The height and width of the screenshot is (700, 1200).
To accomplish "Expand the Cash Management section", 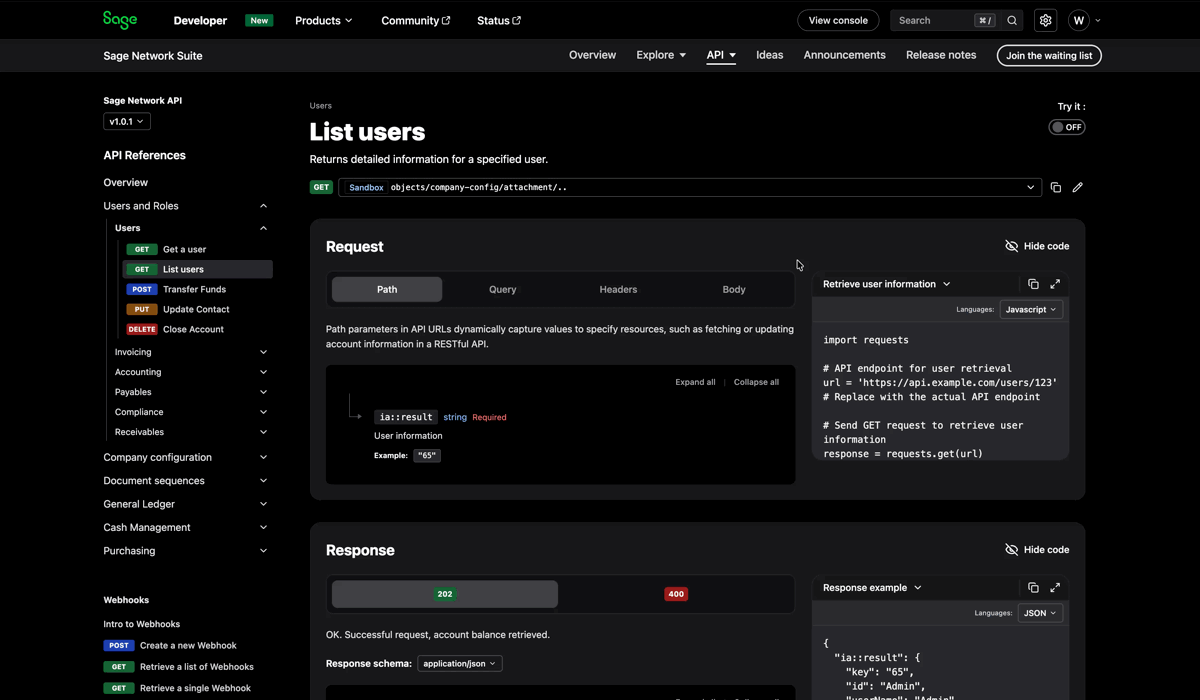I will click(264, 527).
